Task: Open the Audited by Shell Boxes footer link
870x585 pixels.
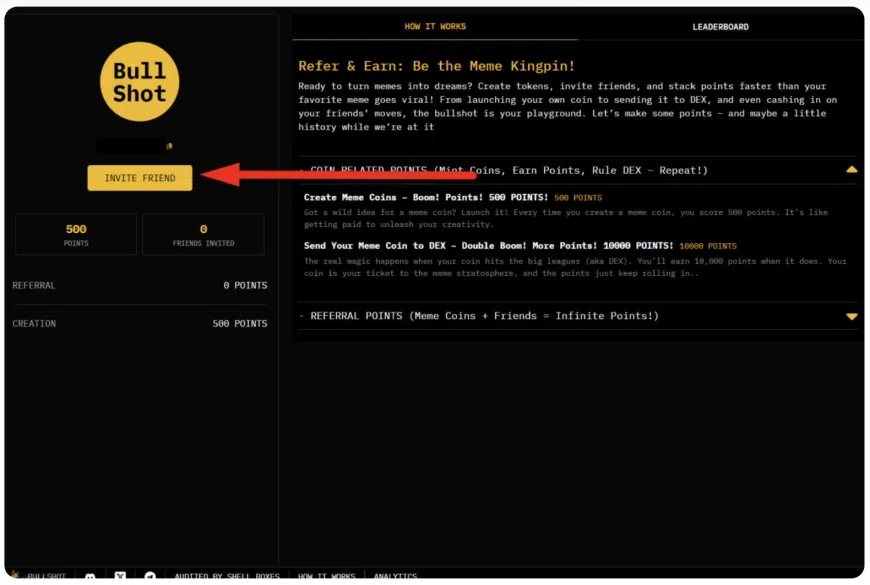Action: coord(227,577)
